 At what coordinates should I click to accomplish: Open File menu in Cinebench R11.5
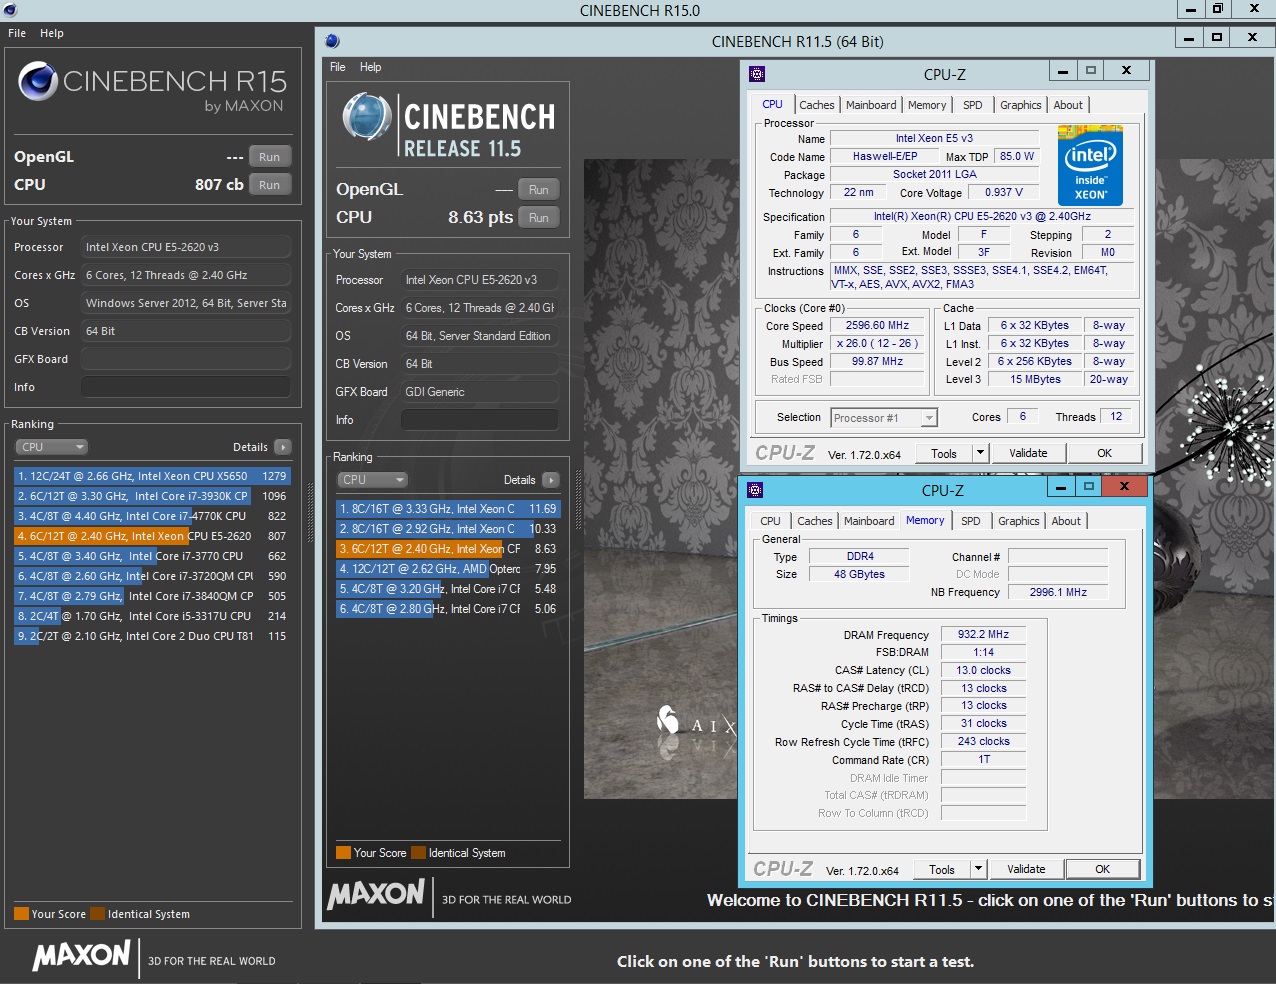click(x=338, y=67)
